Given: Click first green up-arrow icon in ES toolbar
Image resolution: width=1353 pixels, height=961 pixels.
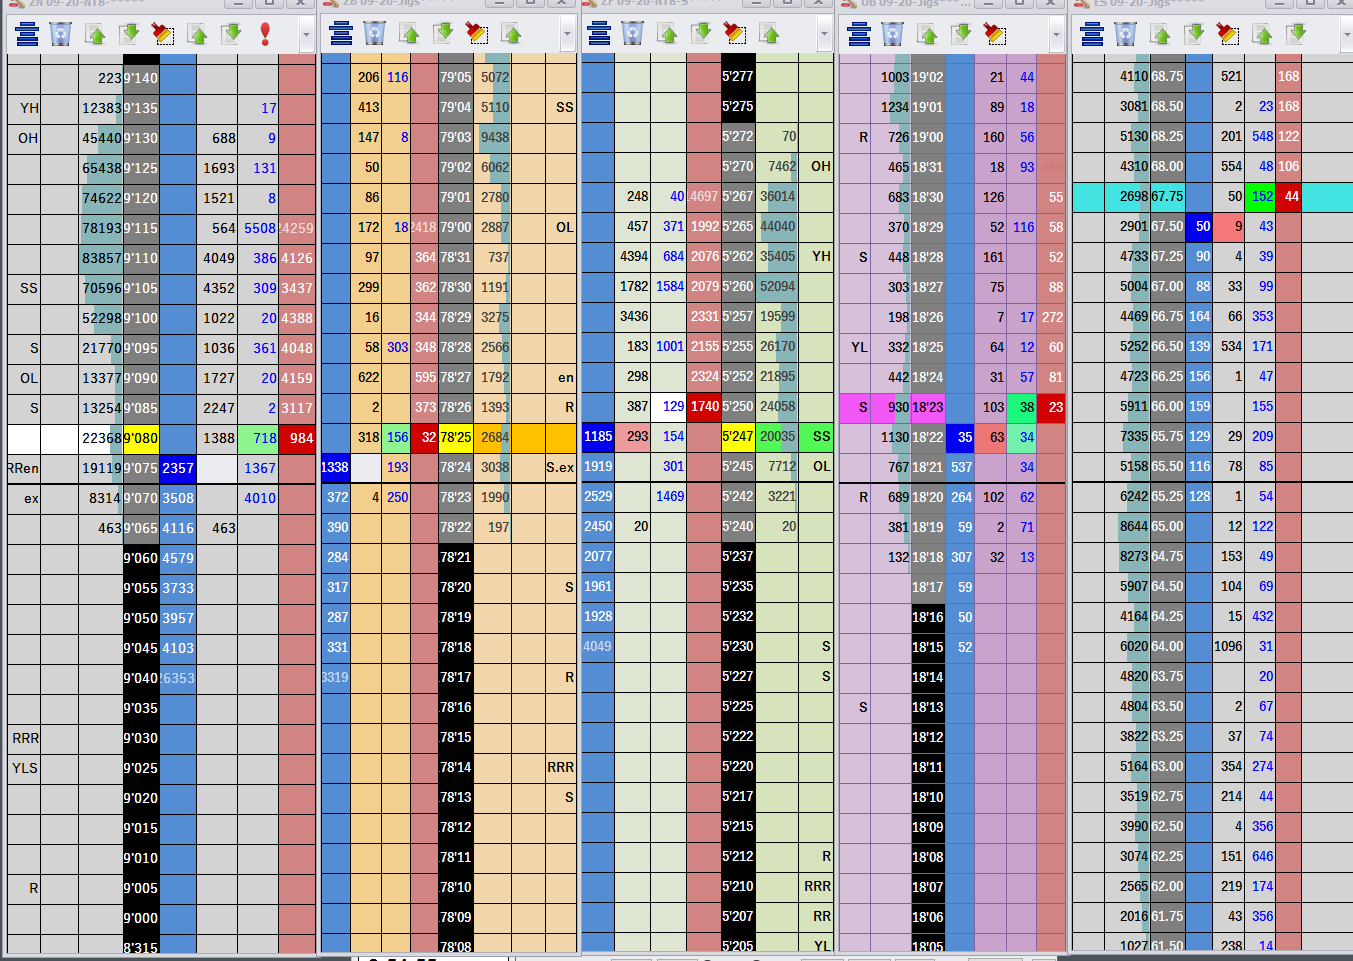Looking at the screenshot, I should click(x=1161, y=35).
